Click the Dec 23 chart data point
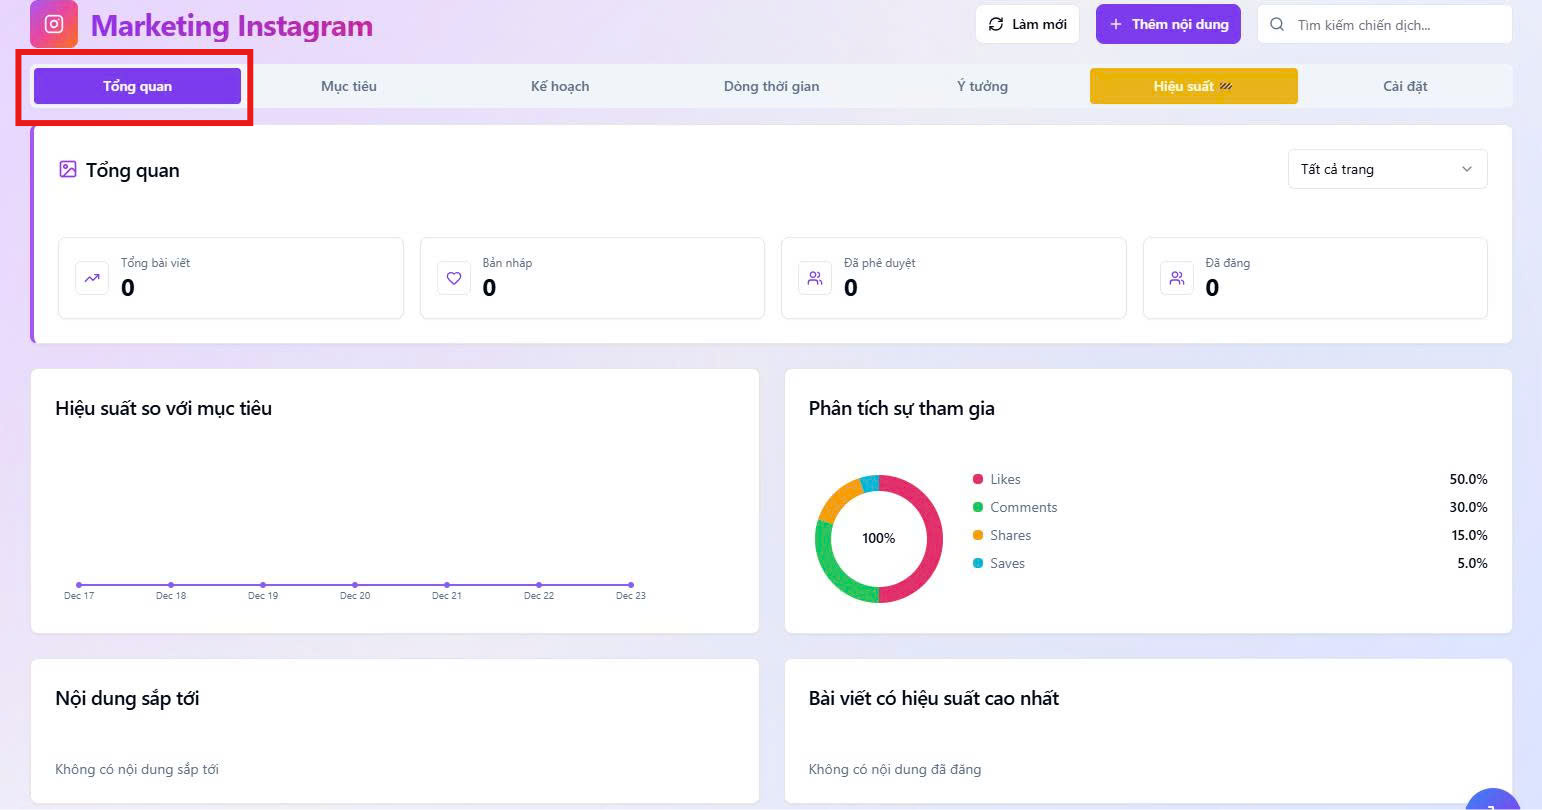Viewport: 1542px width, 810px height. tap(631, 585)
